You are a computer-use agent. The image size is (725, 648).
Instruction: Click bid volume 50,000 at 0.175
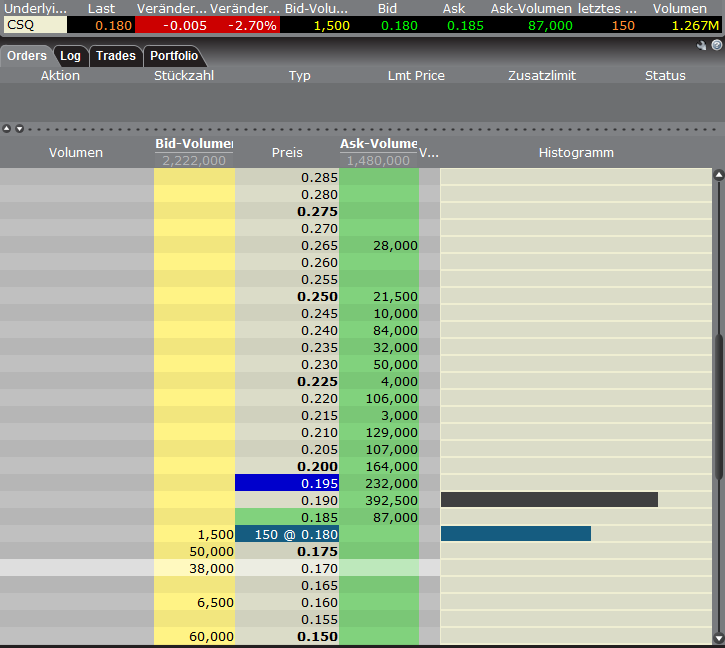coord(194,552)
